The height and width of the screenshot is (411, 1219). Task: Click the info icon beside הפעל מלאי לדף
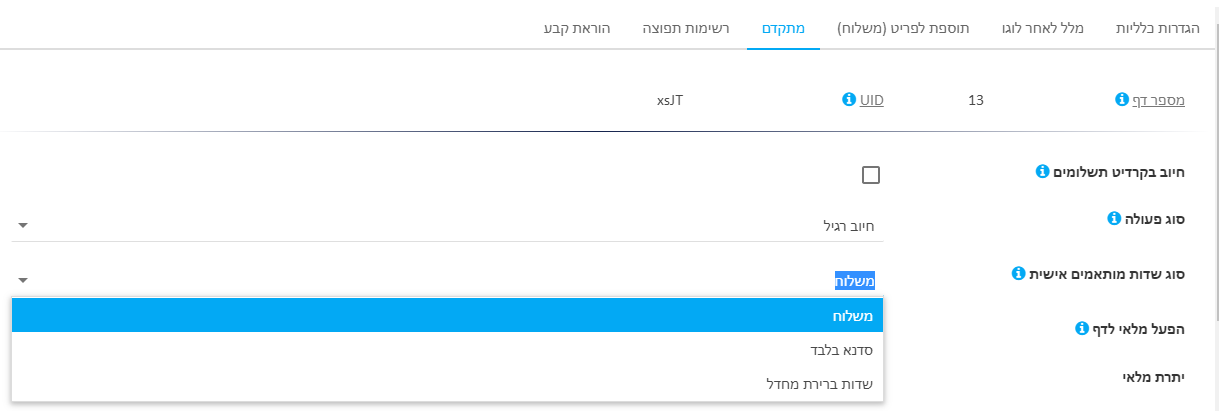click(1081, 328)
